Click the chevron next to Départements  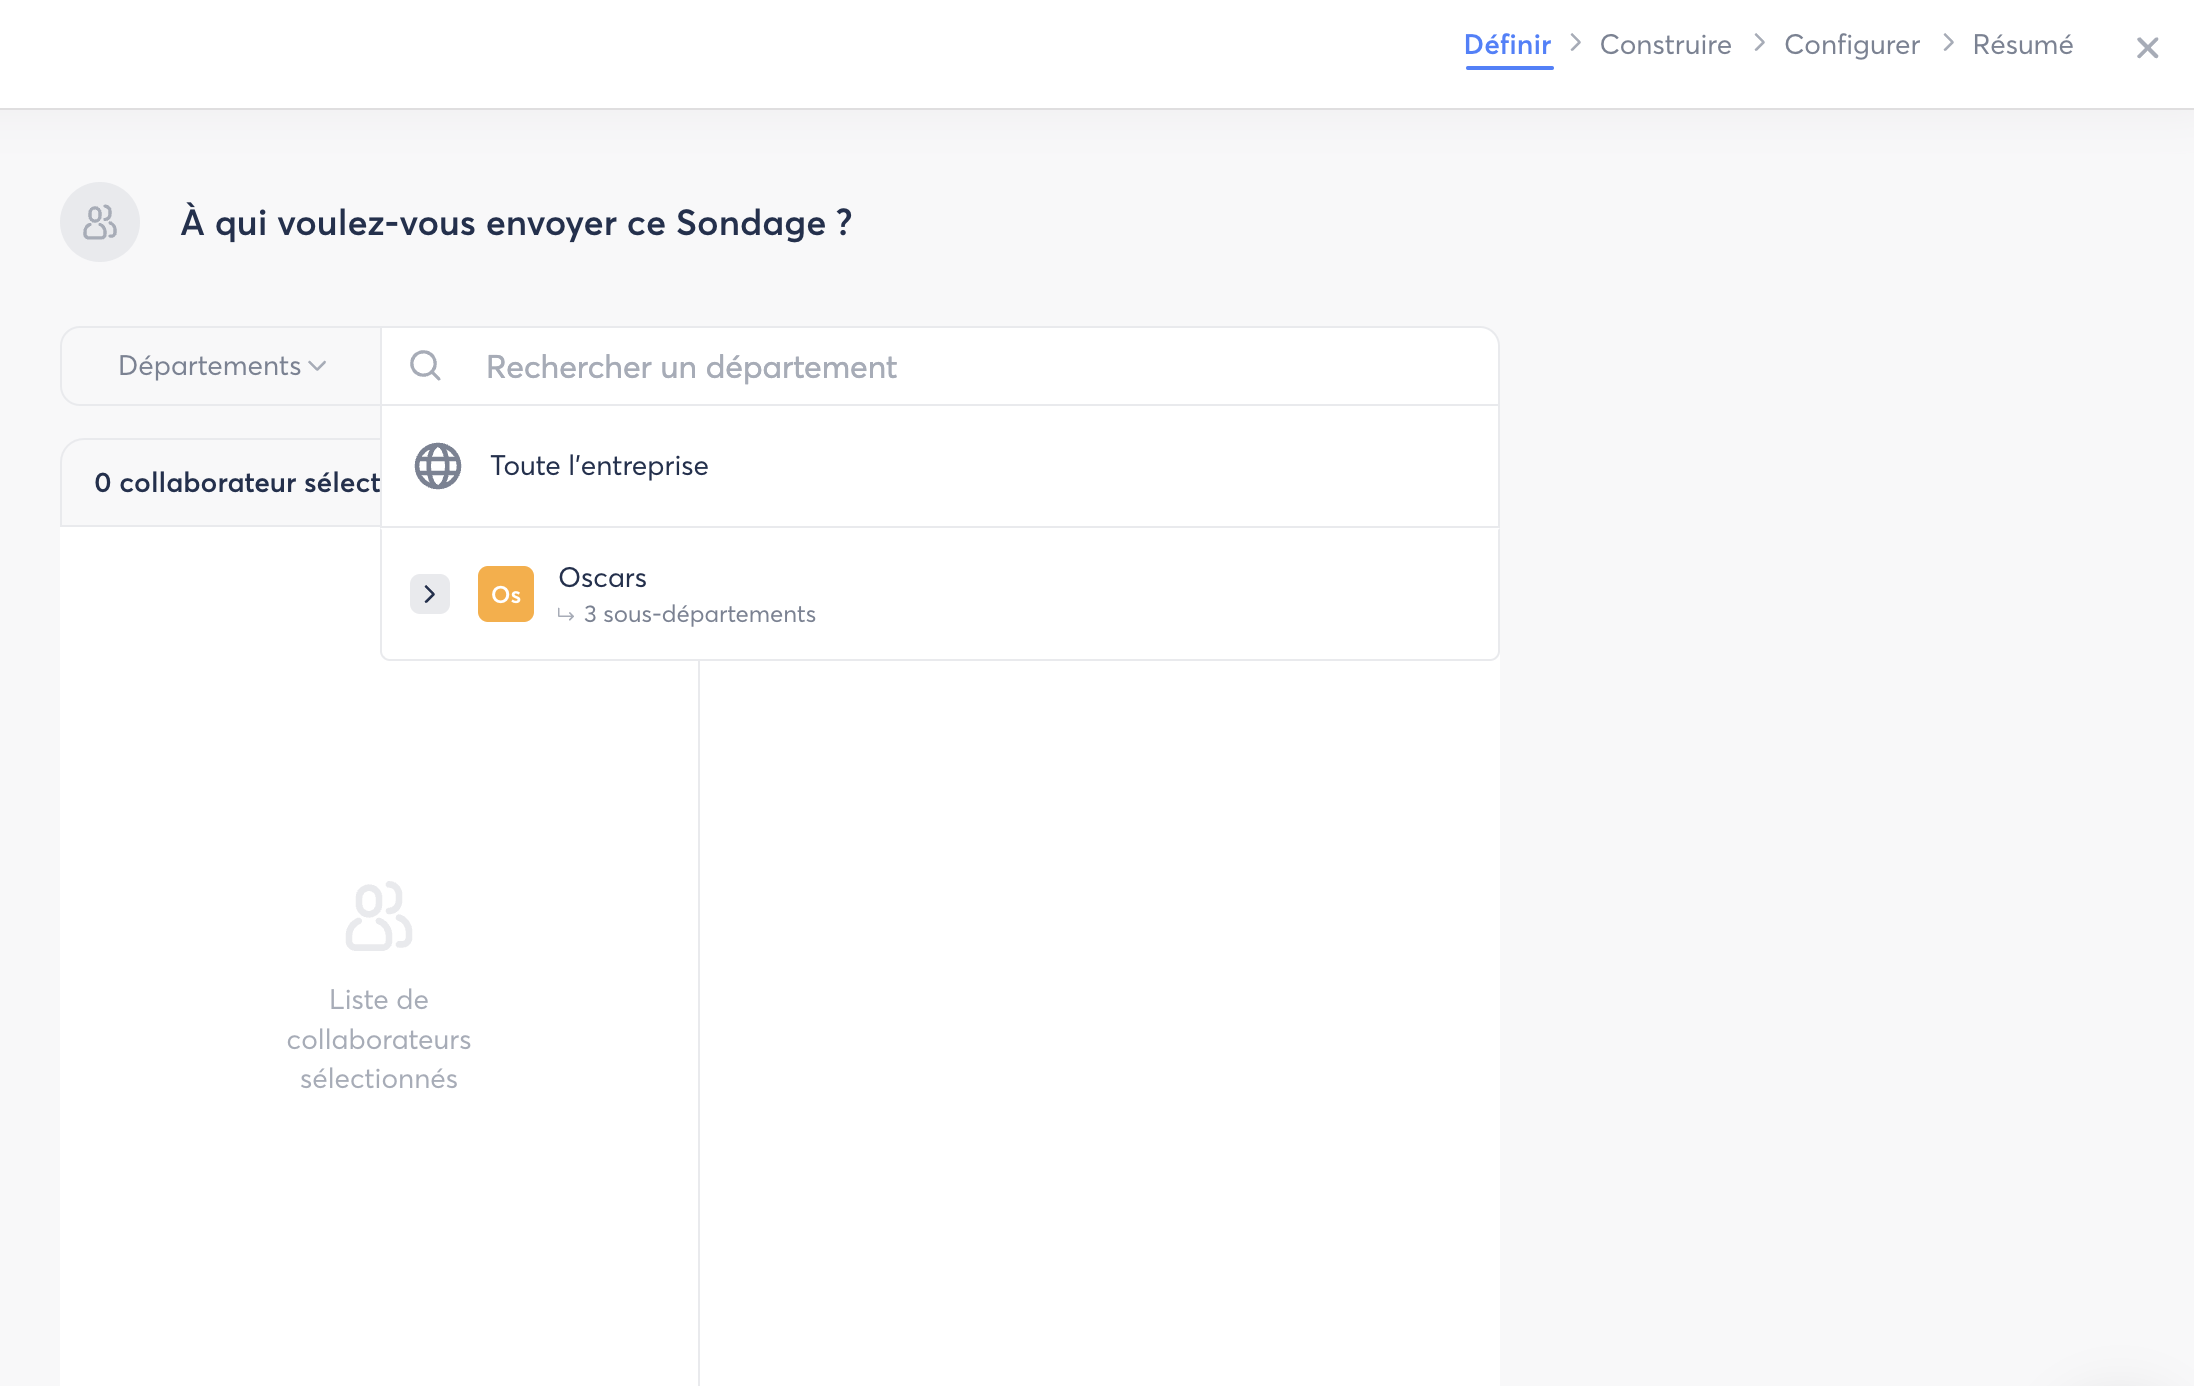click(318, 366)
